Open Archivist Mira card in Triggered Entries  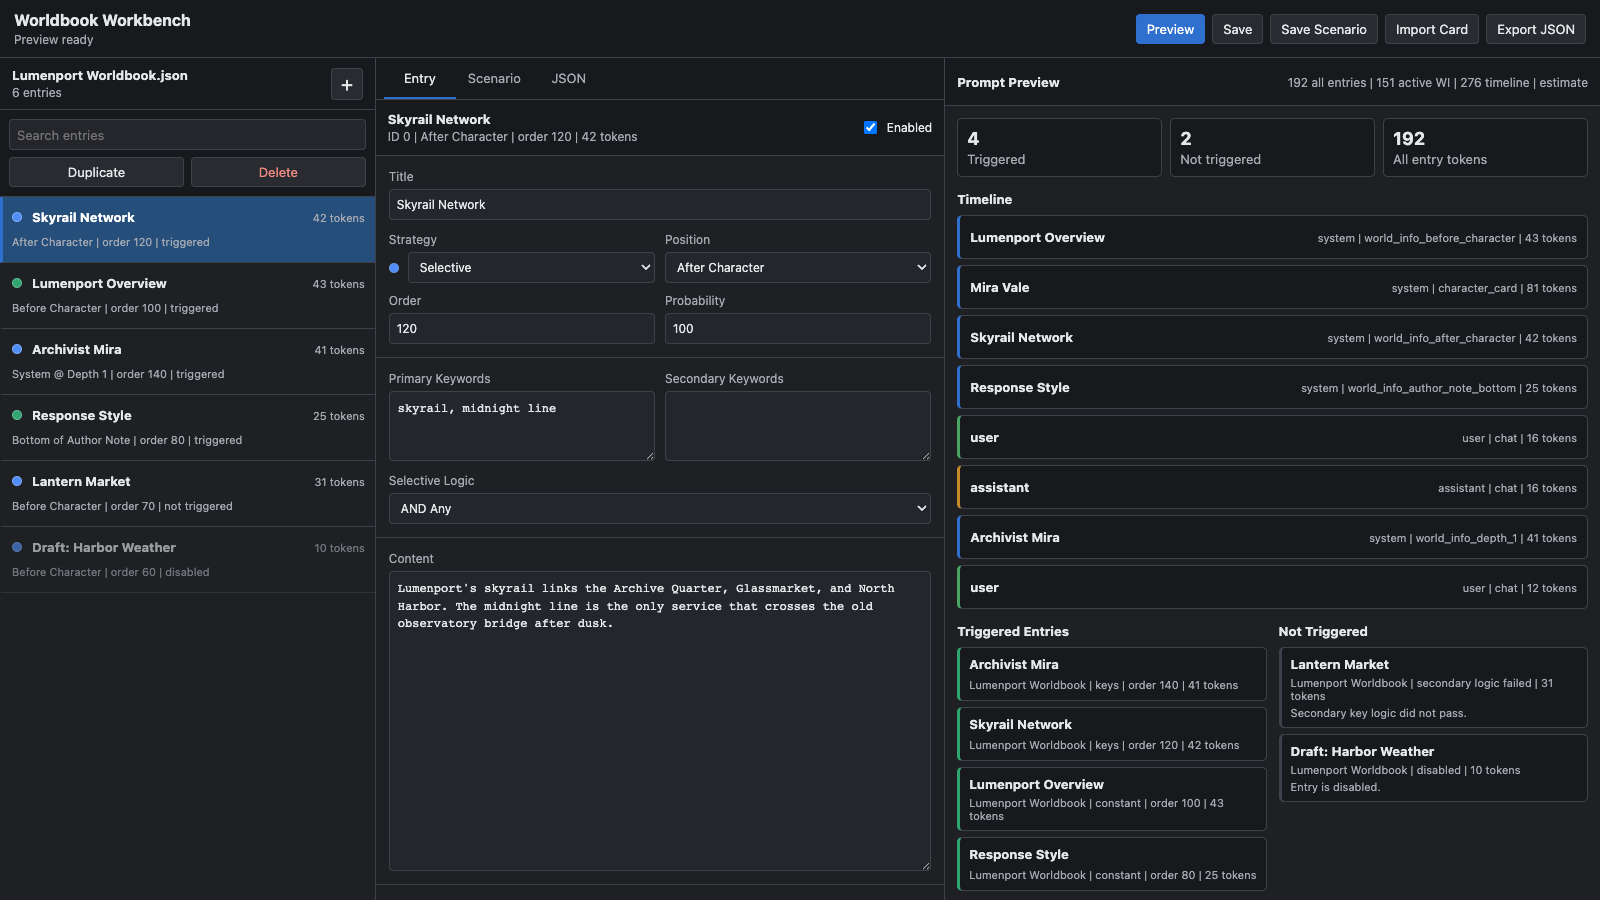click(x=1112, y=674)
